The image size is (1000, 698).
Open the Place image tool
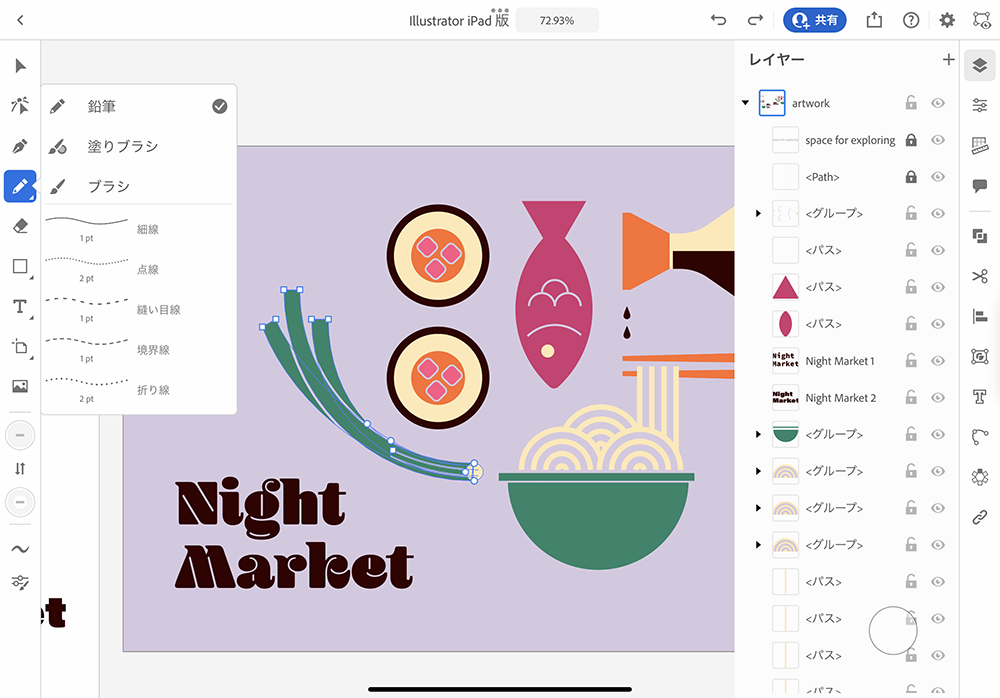click(20, 386)
